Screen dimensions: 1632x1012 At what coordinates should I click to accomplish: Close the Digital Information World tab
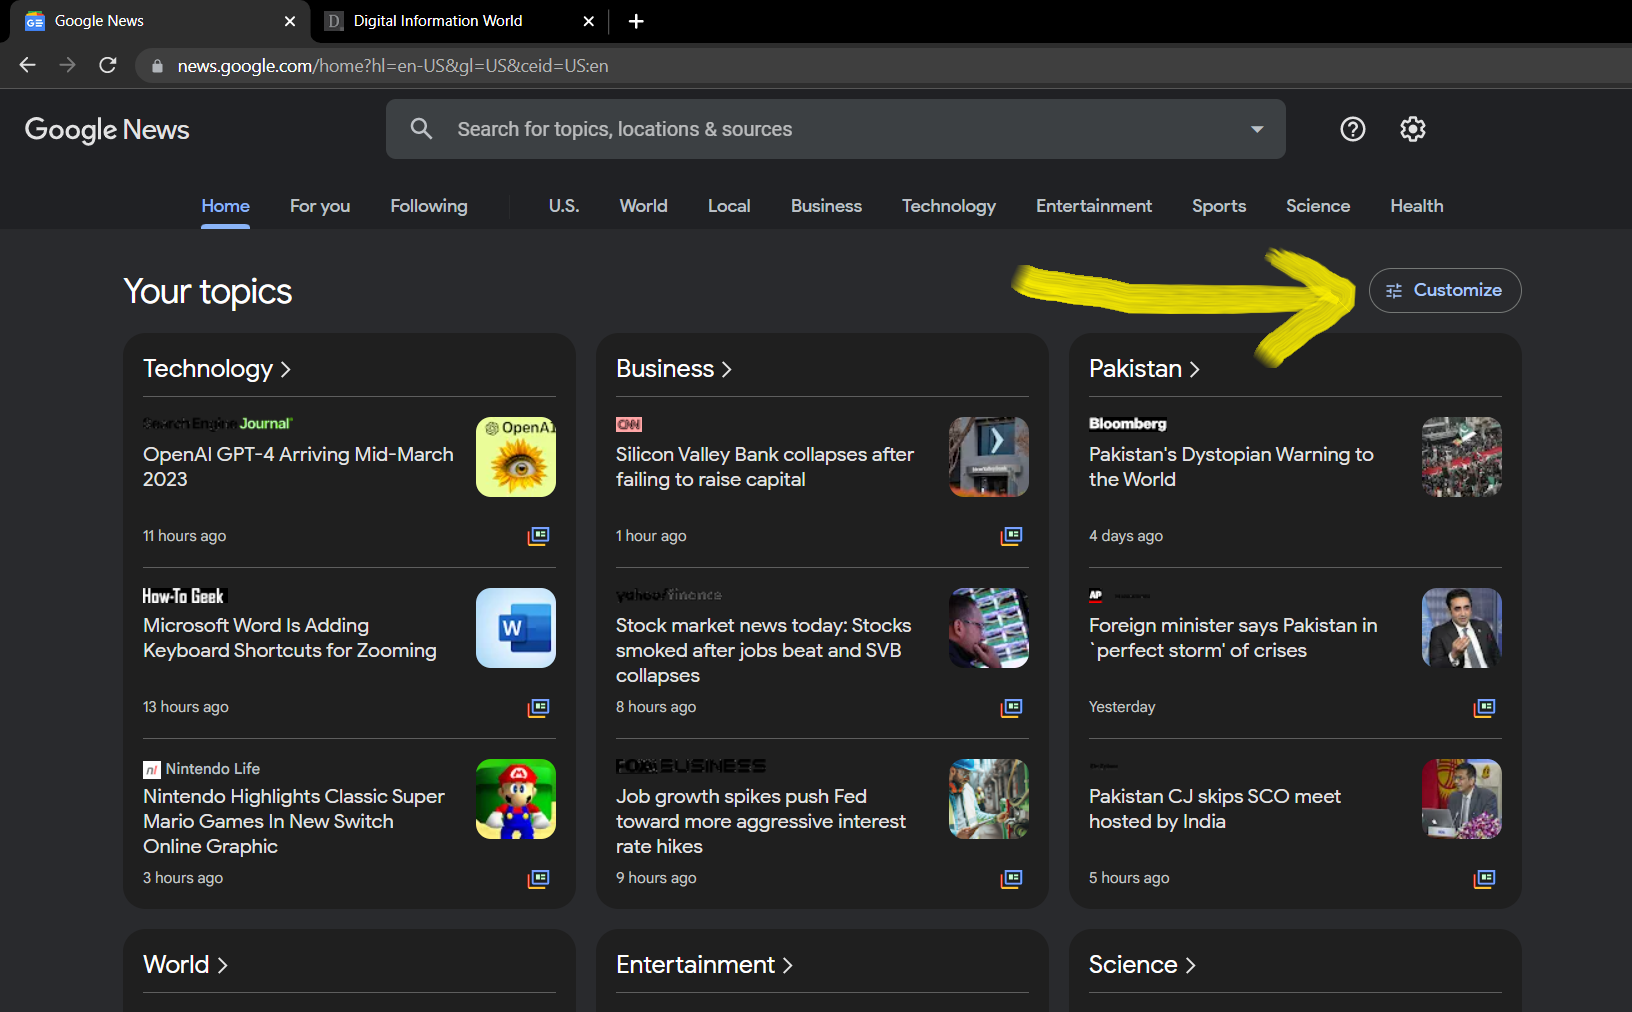pyautogui.click(x=589, y=21)
